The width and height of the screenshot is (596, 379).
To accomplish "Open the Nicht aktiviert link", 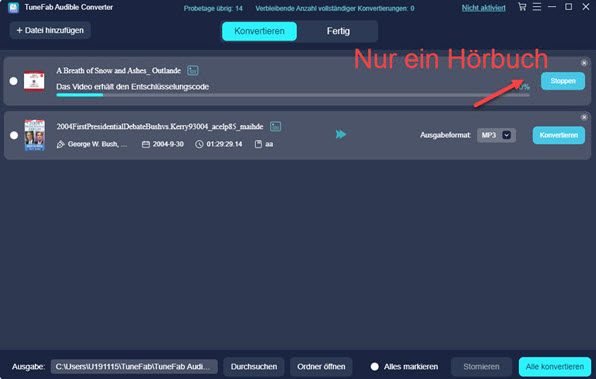I will click(483, 8).
